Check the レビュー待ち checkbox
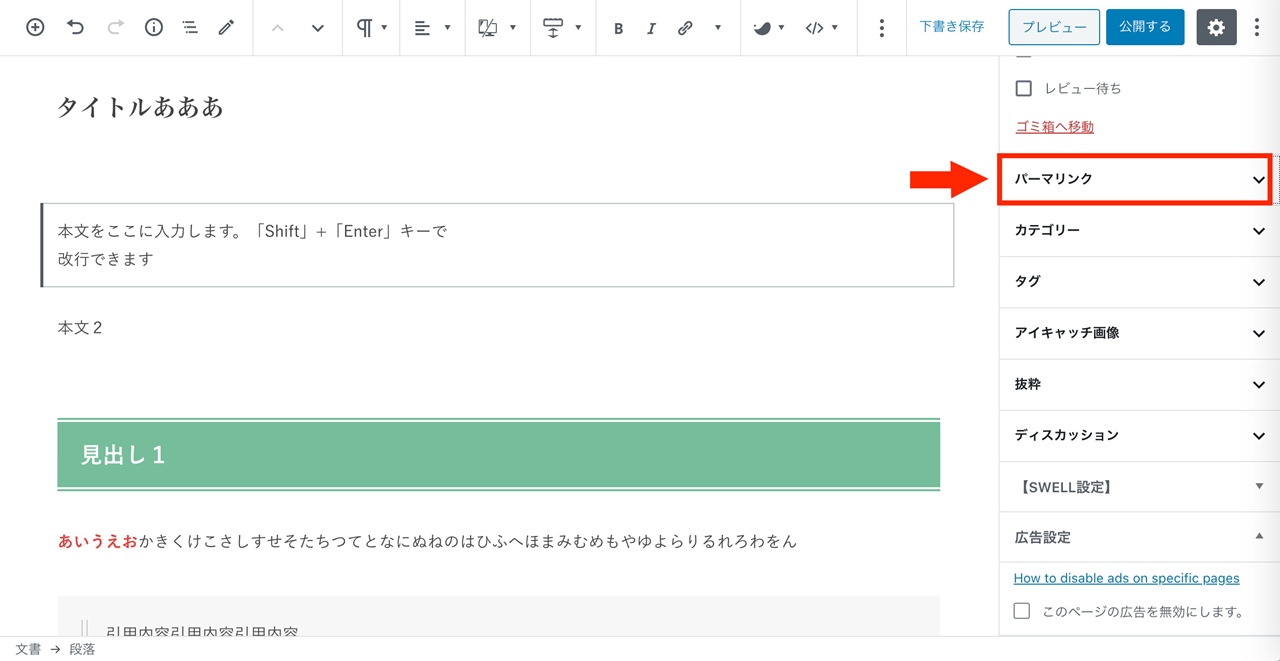The width and height of the screenshot is (1280, 661). coord(1023,88)
